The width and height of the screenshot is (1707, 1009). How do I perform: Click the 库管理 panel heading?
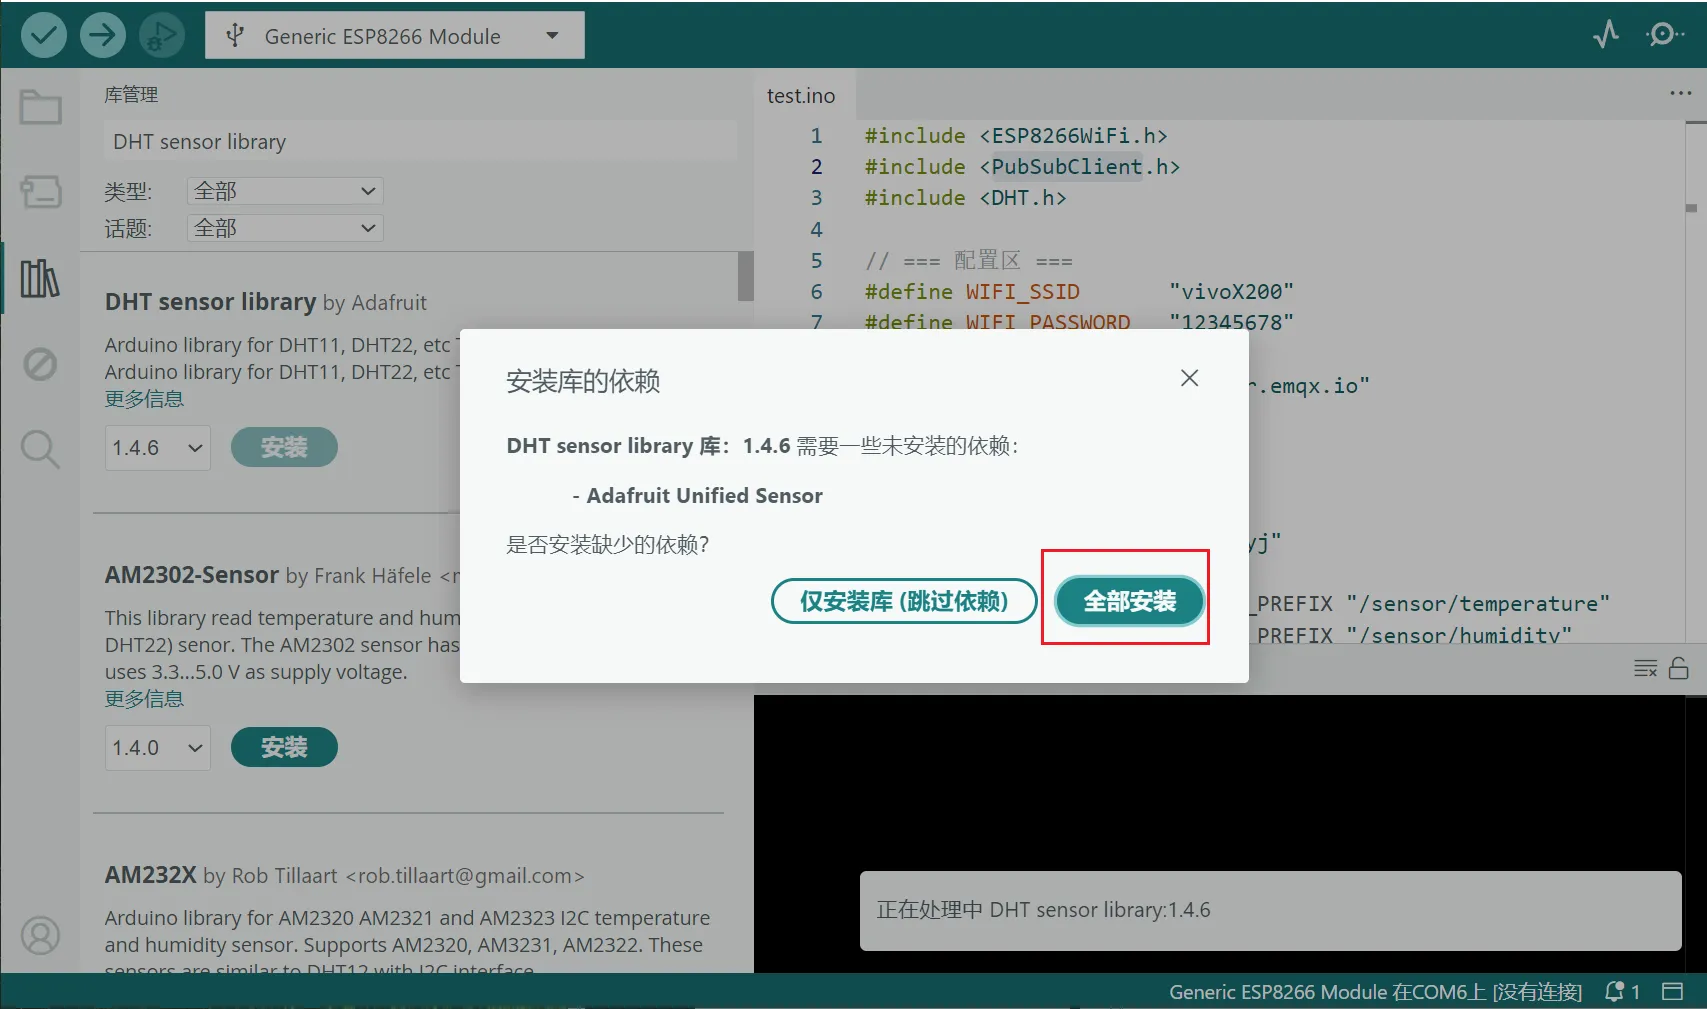pos(131,95)
